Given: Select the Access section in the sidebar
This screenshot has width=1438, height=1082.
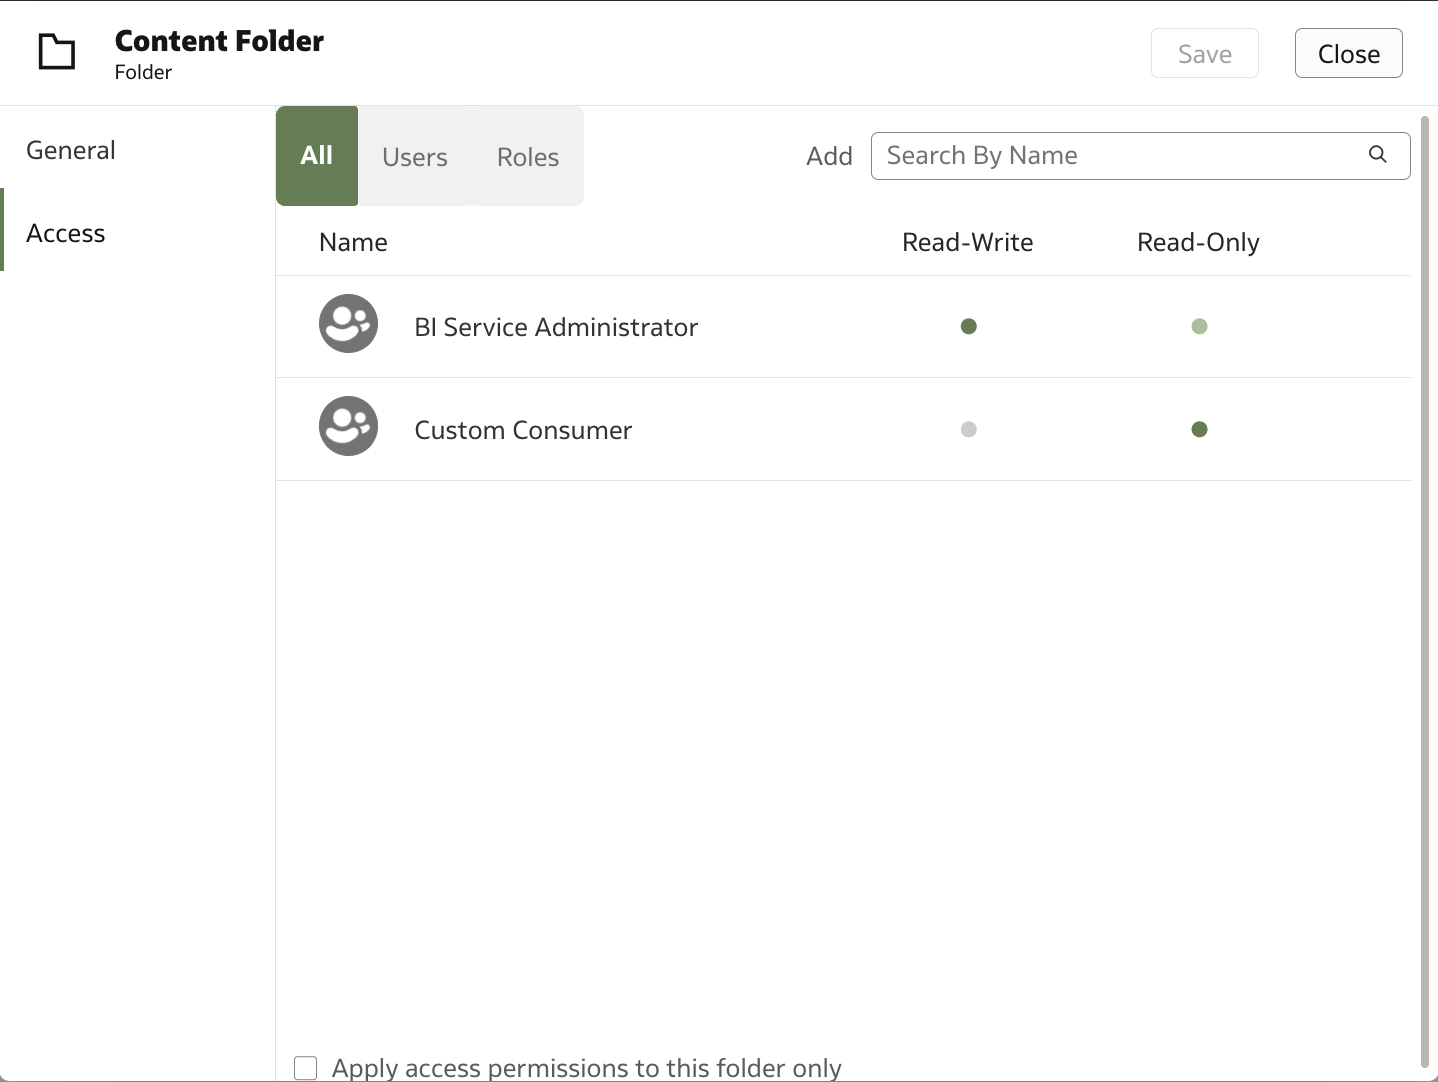Looking at the screenshot, I should point(65,232).
